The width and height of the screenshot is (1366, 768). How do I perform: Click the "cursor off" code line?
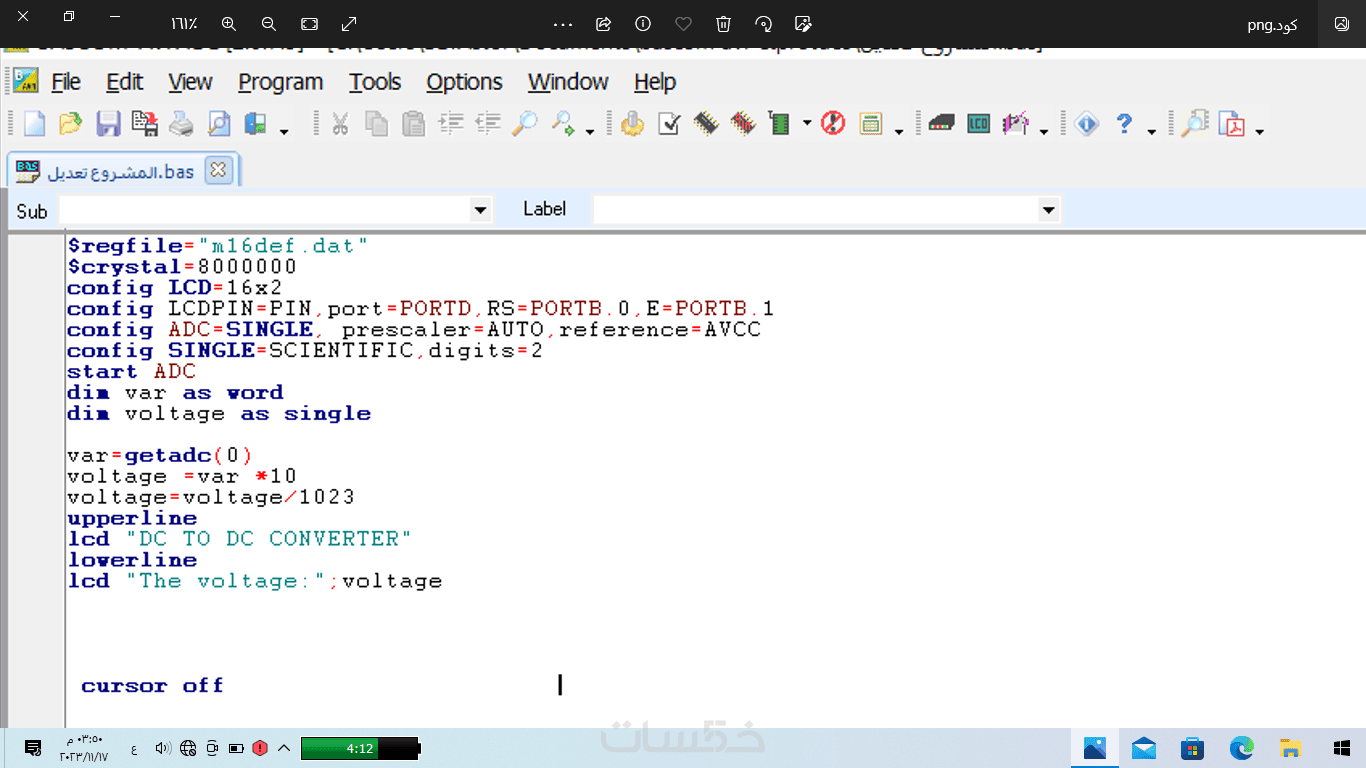153,686
